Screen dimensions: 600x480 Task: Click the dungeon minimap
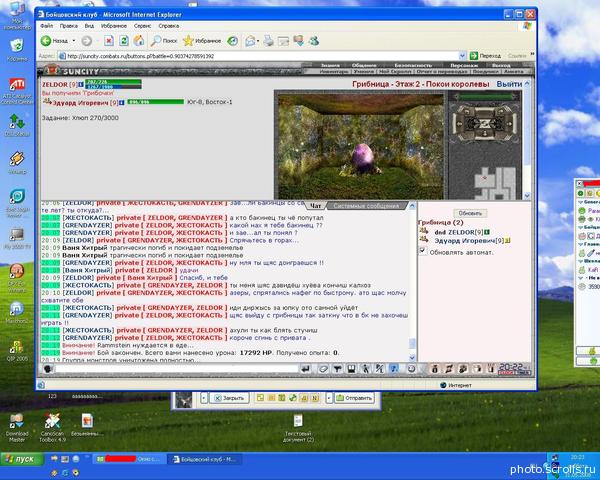495,183
